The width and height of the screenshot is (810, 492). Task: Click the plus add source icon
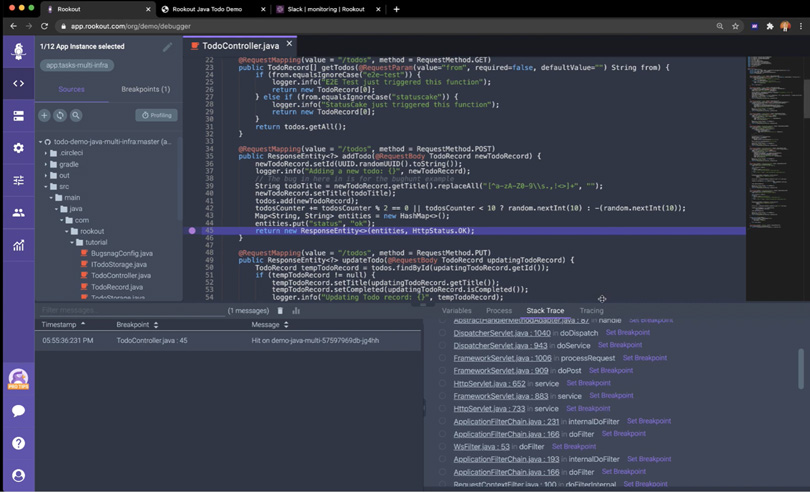click(x=44, y=115)
